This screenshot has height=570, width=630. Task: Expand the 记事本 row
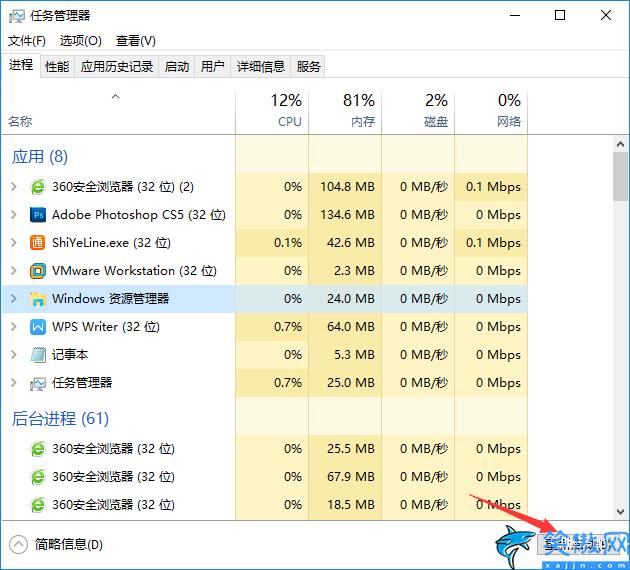(14, 355)
